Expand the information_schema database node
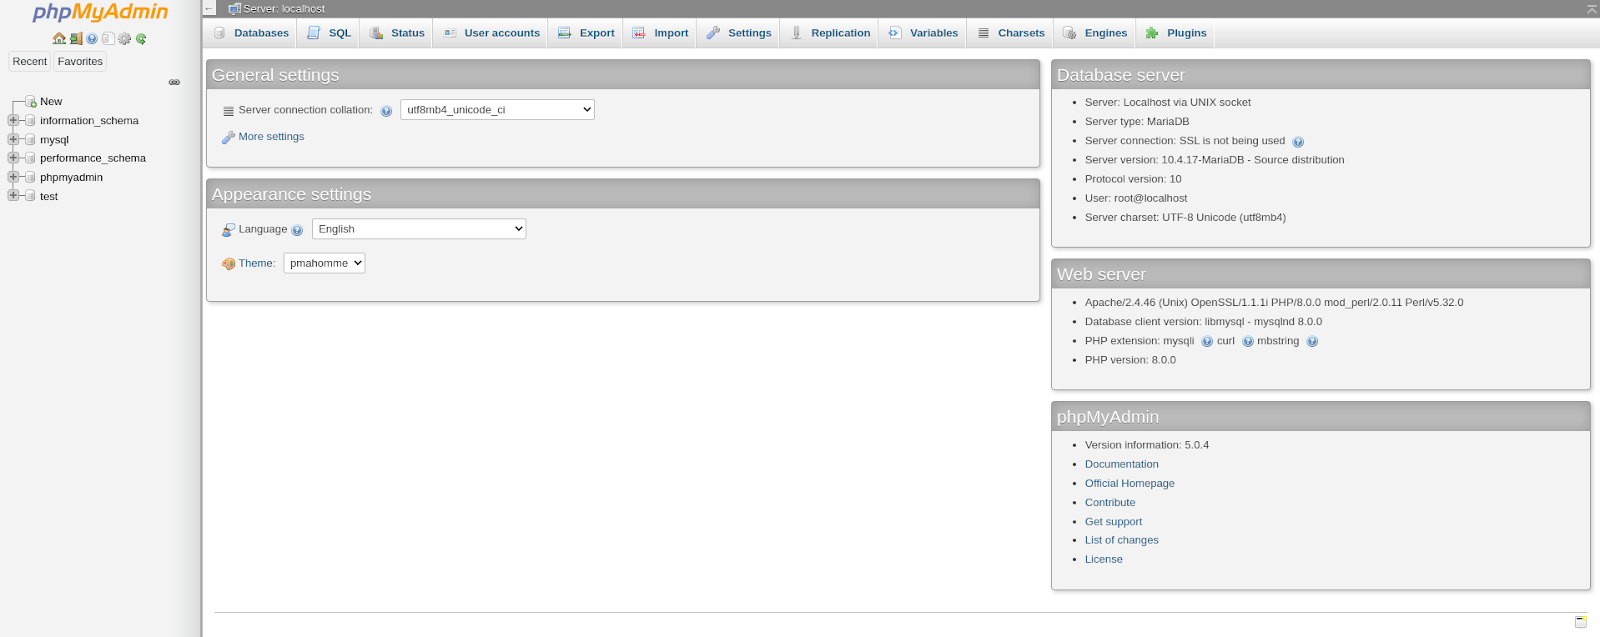 click(x=14, y=120)
